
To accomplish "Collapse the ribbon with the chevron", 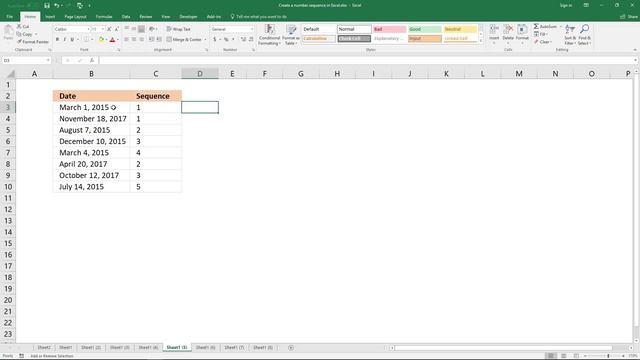I will (x=635, y=50).
